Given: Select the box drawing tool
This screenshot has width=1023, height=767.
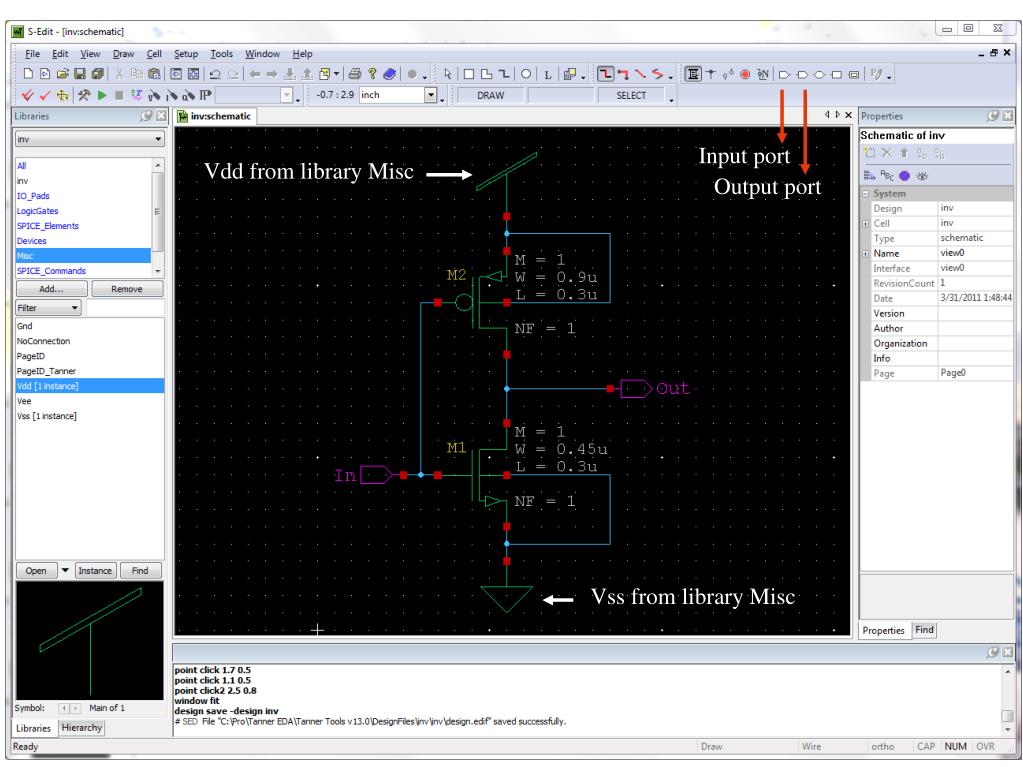Looking at the screenshot, I should point(467,74).
